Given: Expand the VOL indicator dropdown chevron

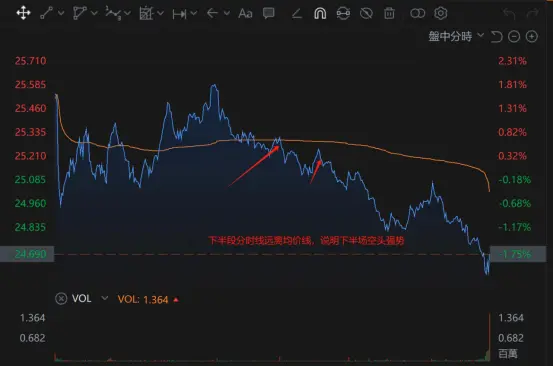Looking at the screenshot, I should tap(104, 299).
